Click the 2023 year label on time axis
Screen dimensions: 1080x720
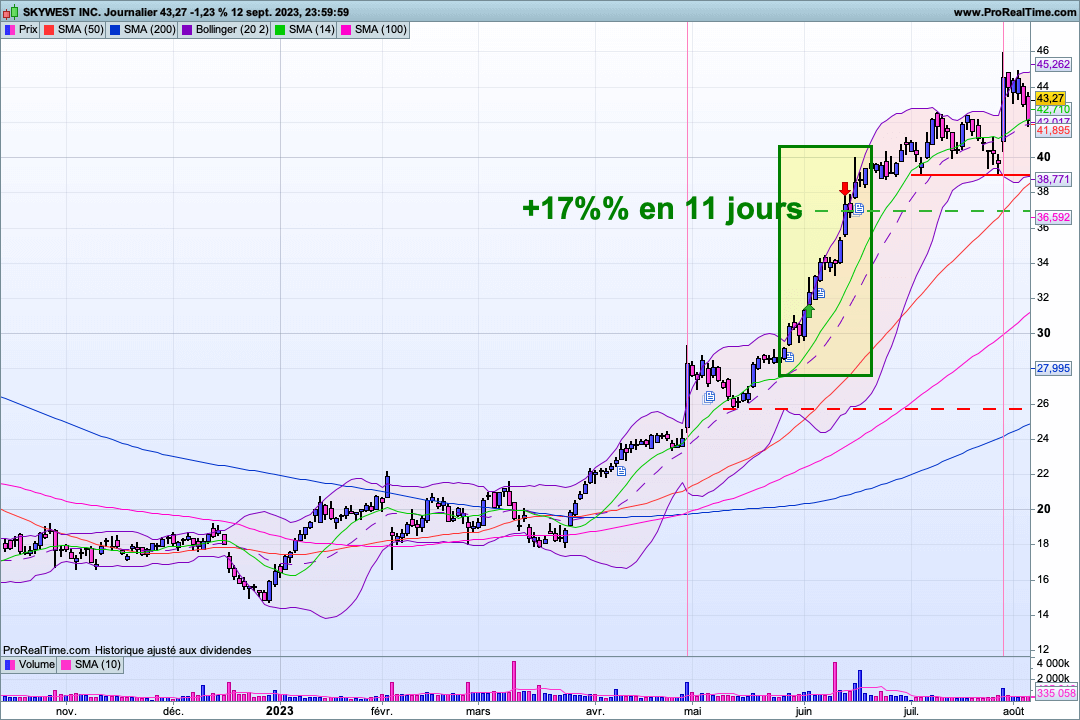[280, 710]
